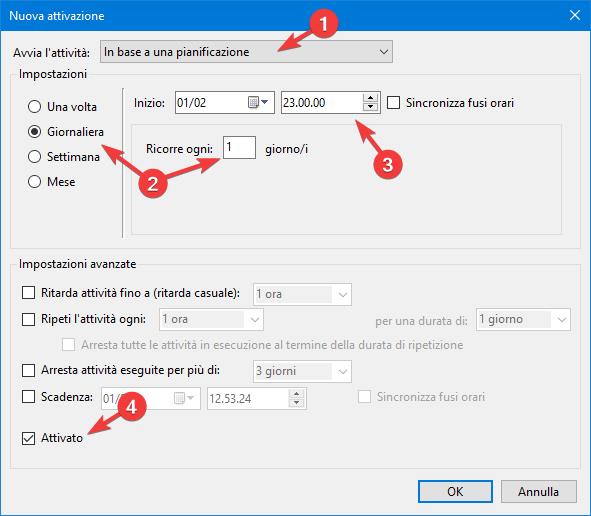
Task: Click the Ricorre ogni days field
Action: 239,148
